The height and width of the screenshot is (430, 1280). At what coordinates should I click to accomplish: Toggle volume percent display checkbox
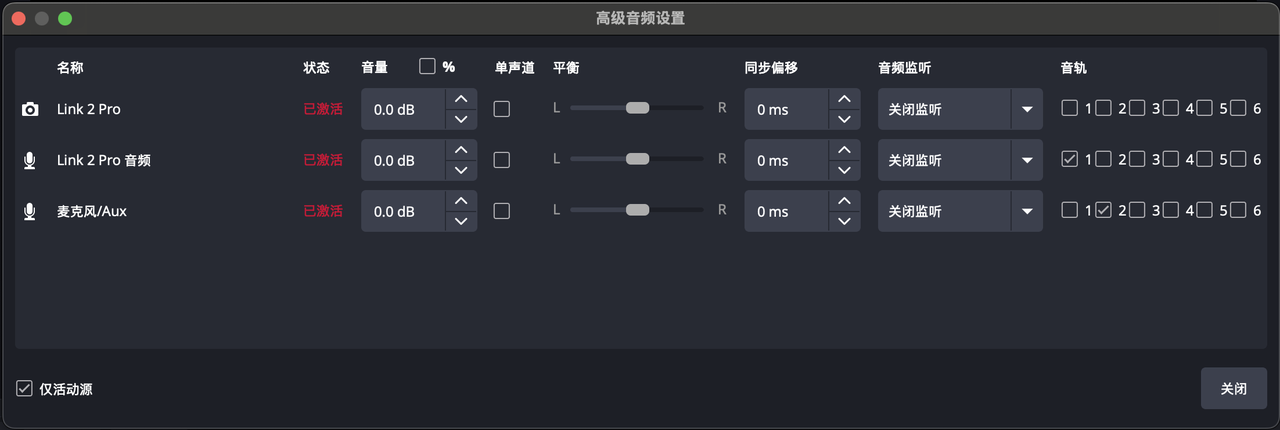(x=428, y=66)
